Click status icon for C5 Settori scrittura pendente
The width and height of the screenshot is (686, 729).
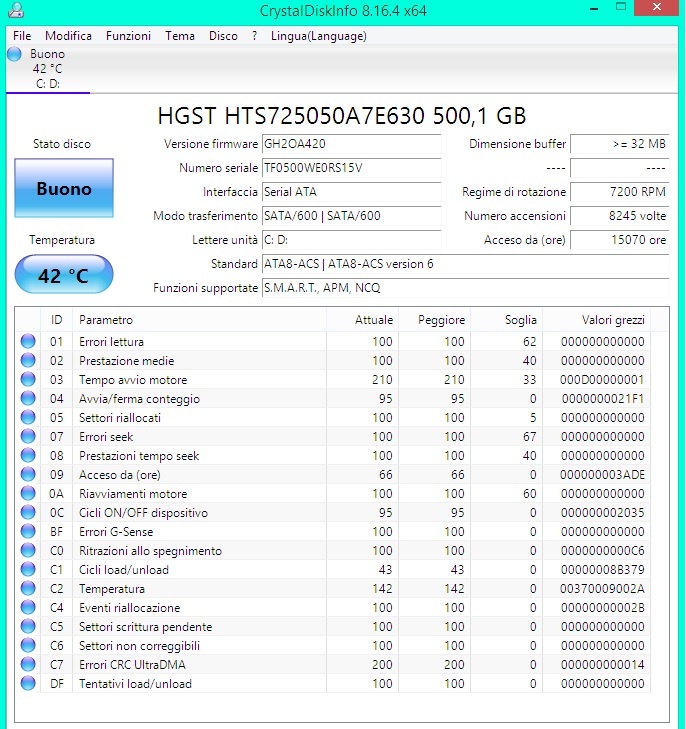click(x=28, y=627)
